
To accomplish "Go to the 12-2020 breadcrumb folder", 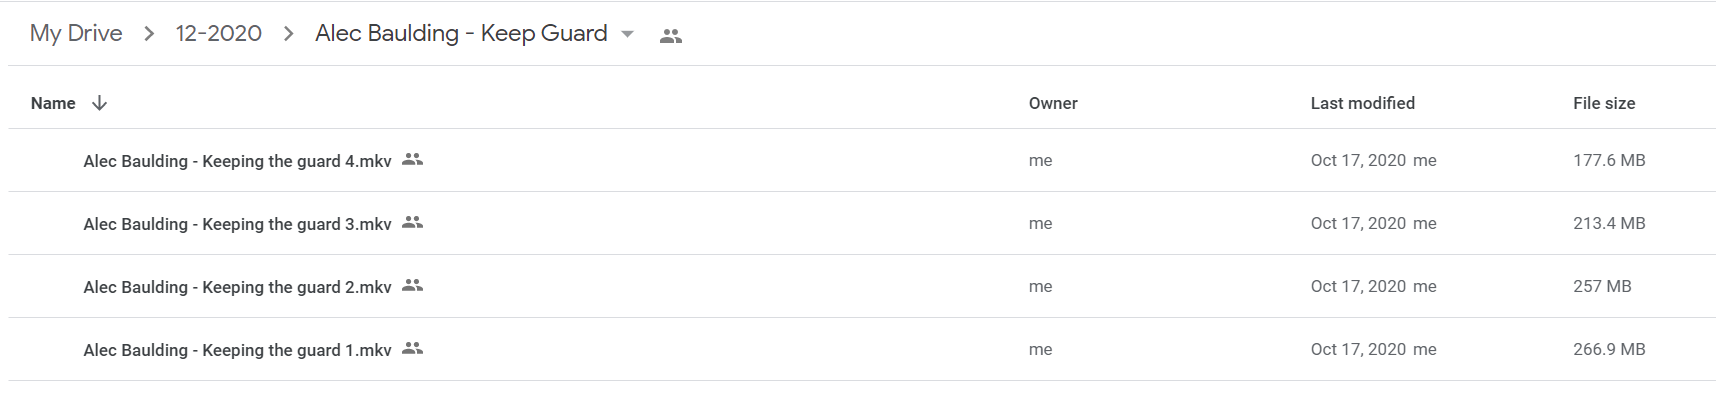I will pos(218,33).
